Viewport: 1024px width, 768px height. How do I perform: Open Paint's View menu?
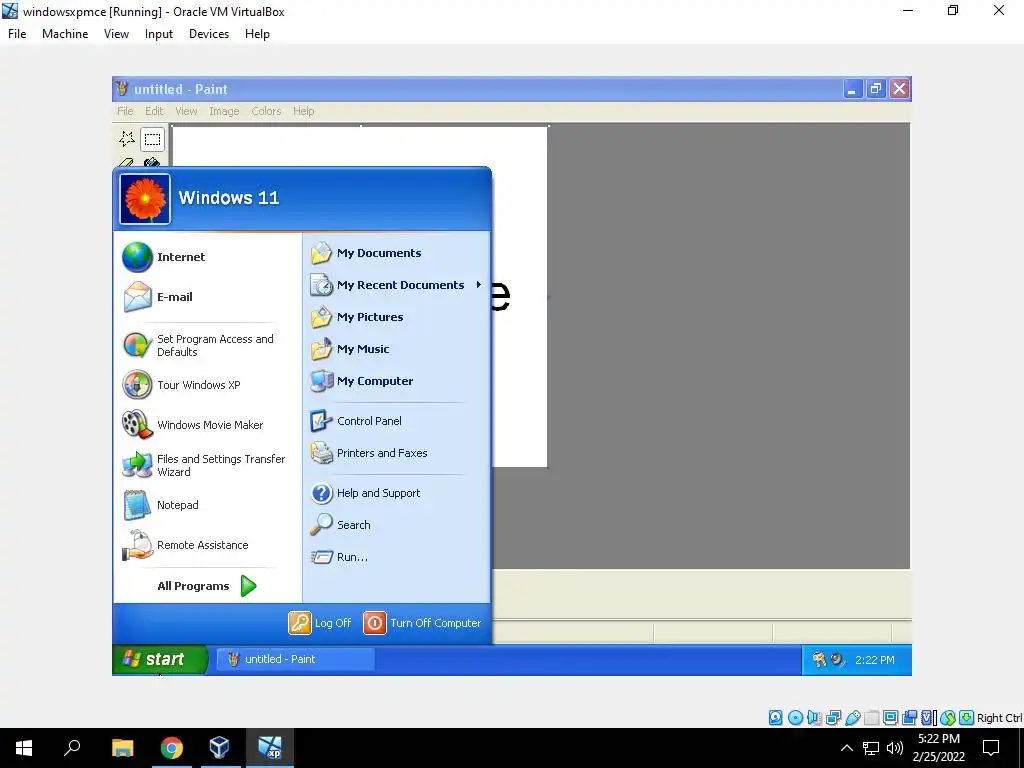(186, 112)
